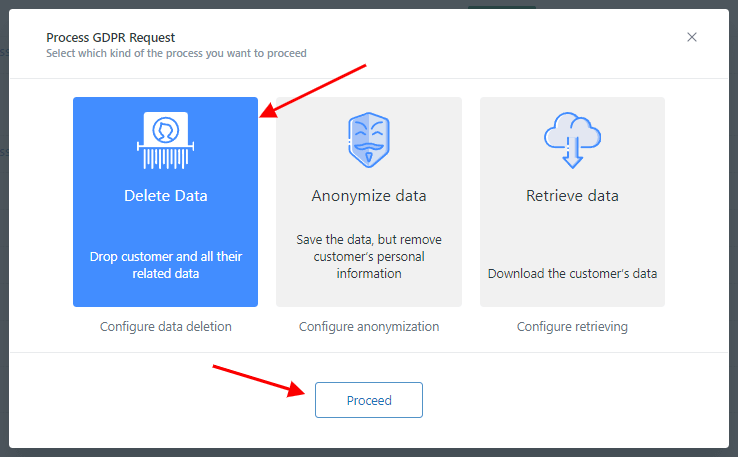This screenshot has width=738, height=457.
Task: Click the shredder icon on Delete Data card
Action: coord(165,140)
